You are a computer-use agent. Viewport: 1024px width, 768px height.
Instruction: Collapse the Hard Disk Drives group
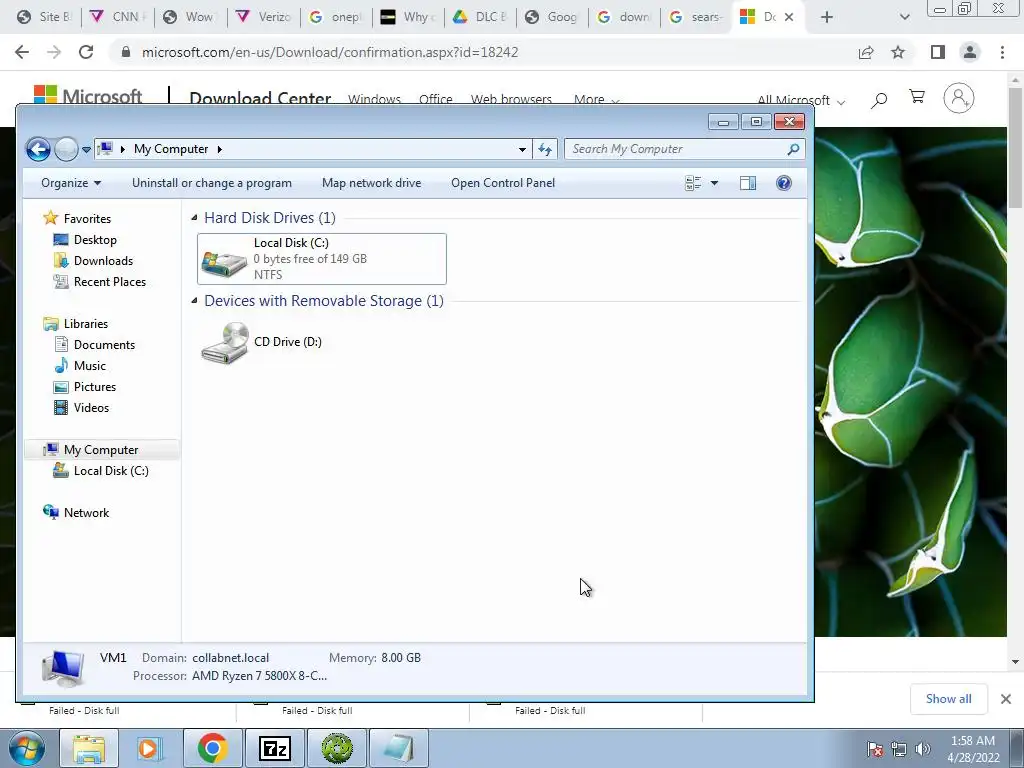[x=194, y=217]
